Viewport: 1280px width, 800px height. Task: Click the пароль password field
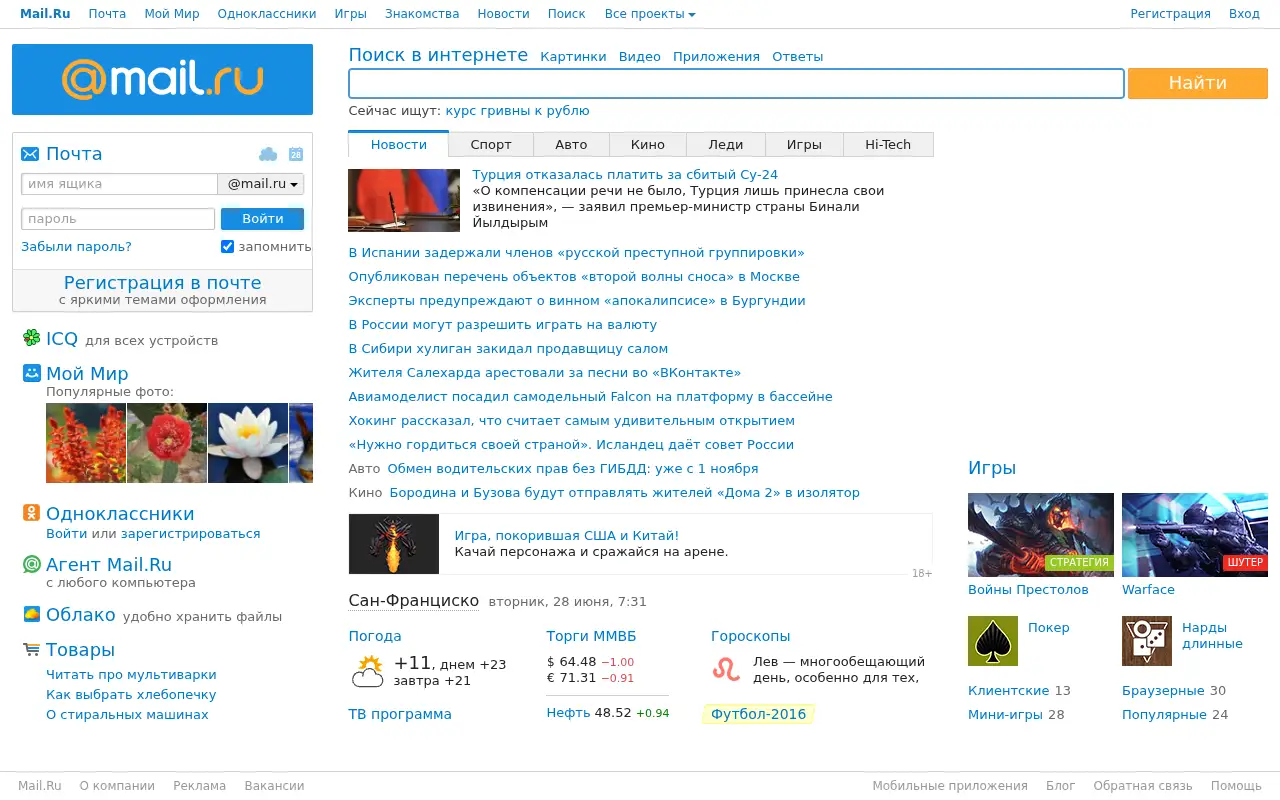click(x=118, y=219)
